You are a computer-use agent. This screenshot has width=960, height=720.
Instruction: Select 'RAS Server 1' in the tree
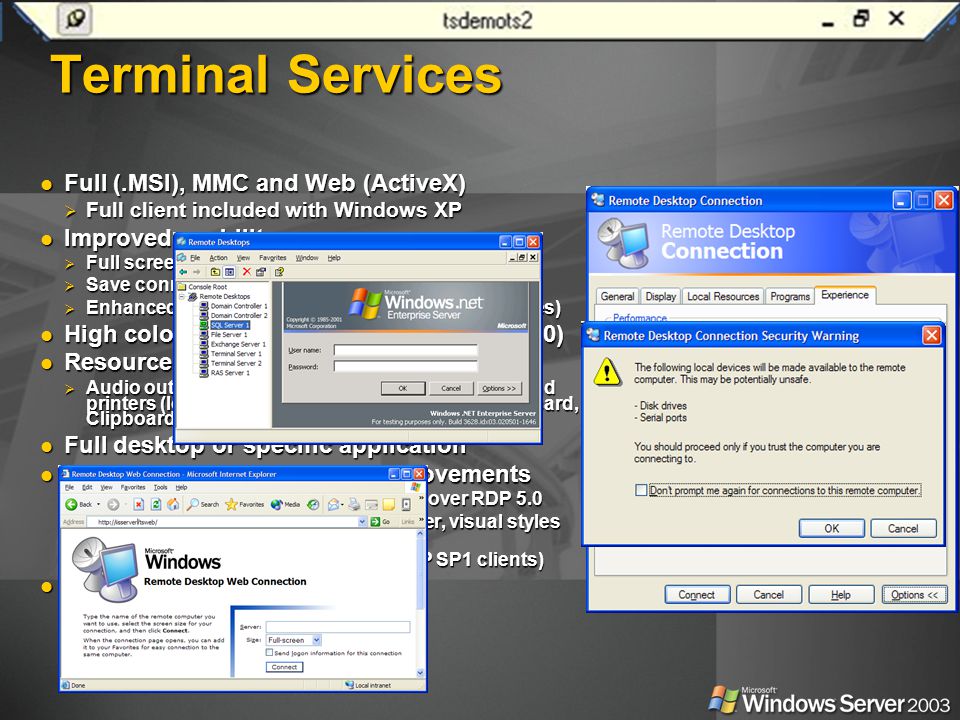230,372
